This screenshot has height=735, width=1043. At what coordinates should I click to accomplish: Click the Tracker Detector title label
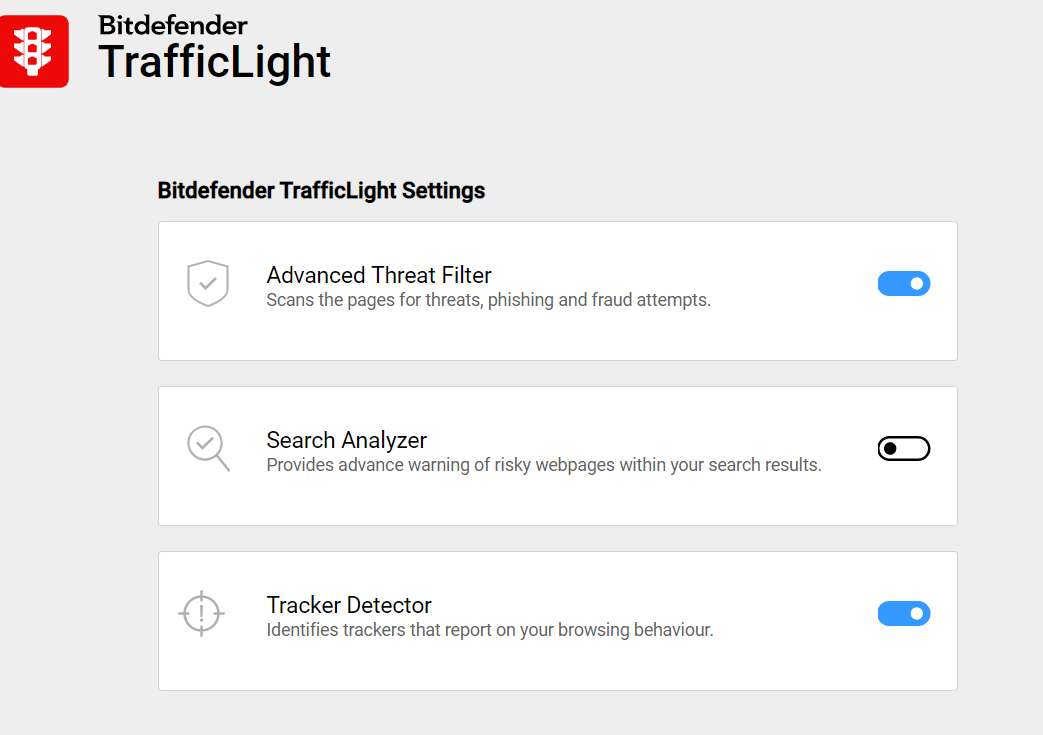349,605
